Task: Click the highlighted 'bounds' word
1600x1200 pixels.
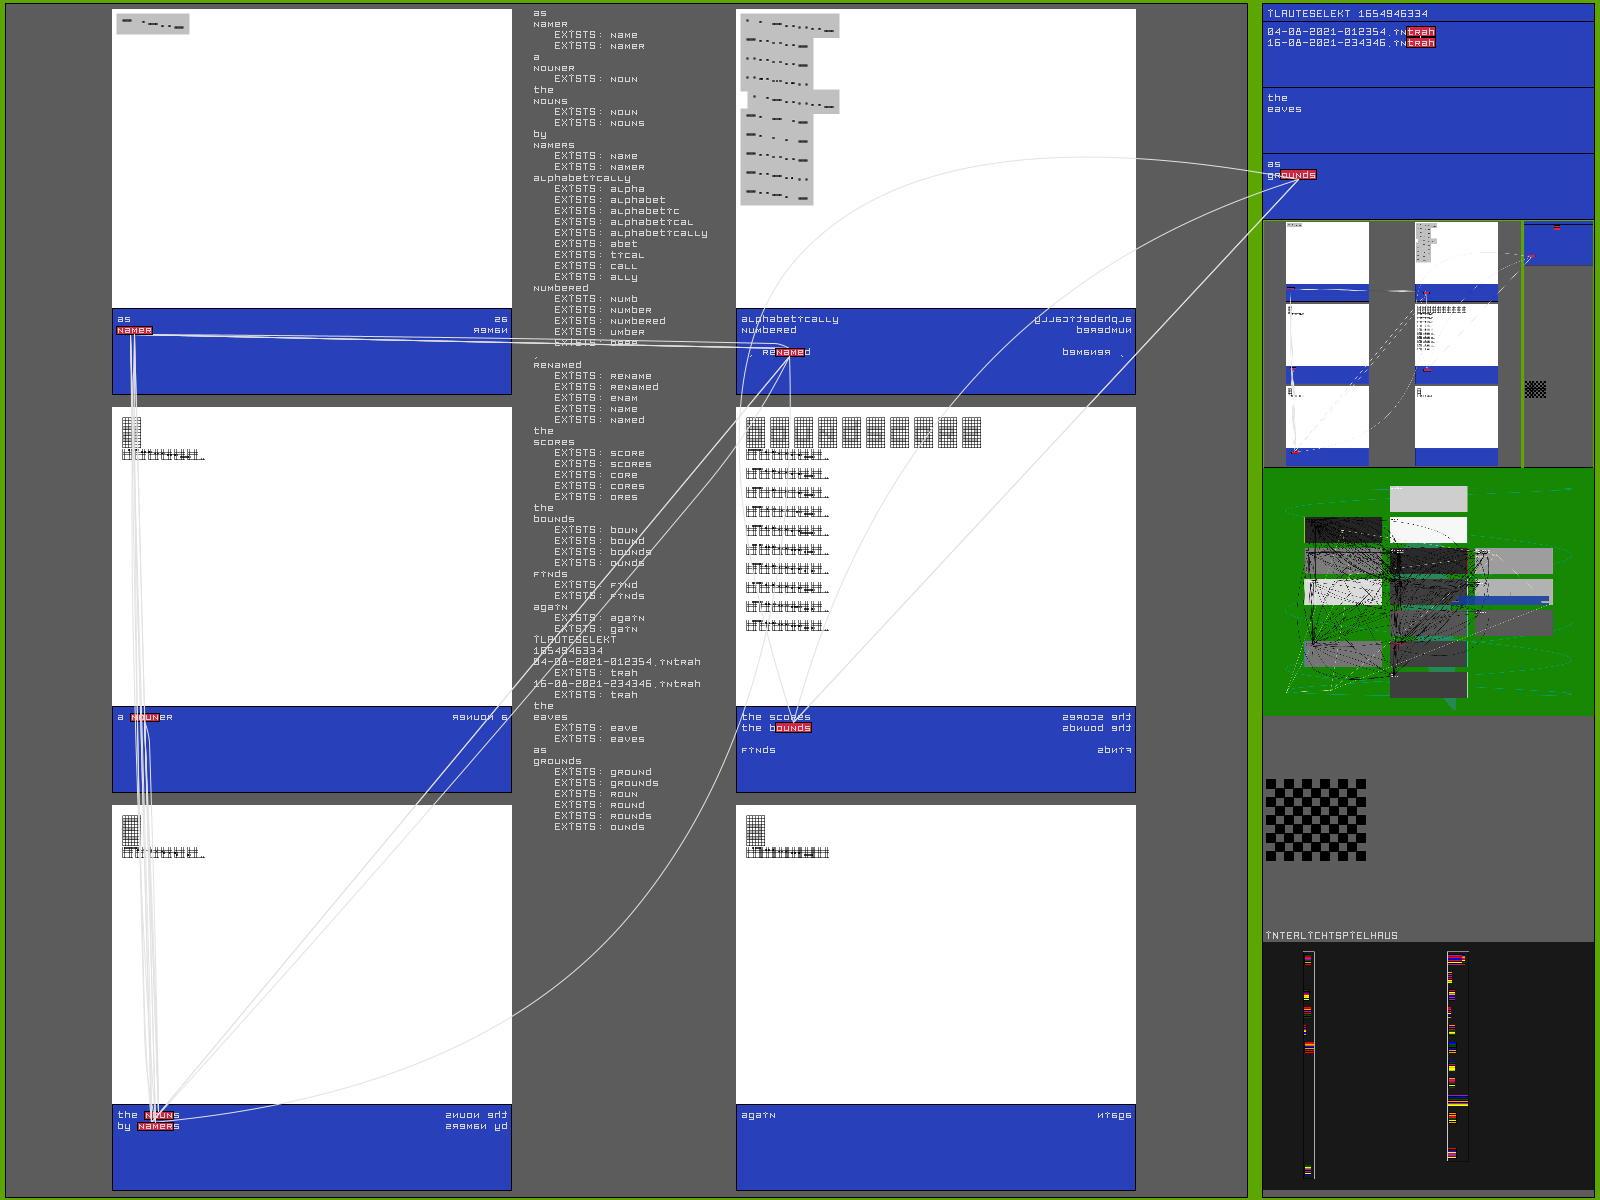Action: click(x=790, y=728)
